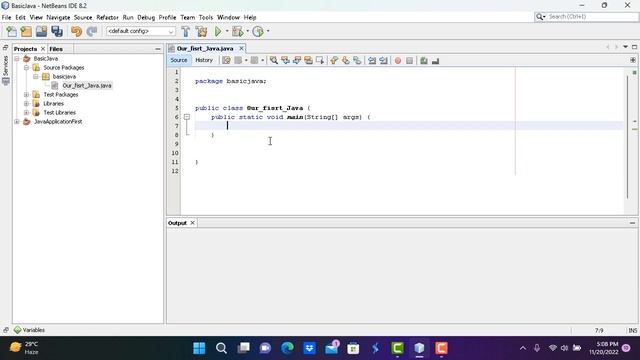This screenshot has width=640, height=360.
Task: Expand the JavaApplicationFirst project node
Action: pyautogui.click(x=17, y=122)
